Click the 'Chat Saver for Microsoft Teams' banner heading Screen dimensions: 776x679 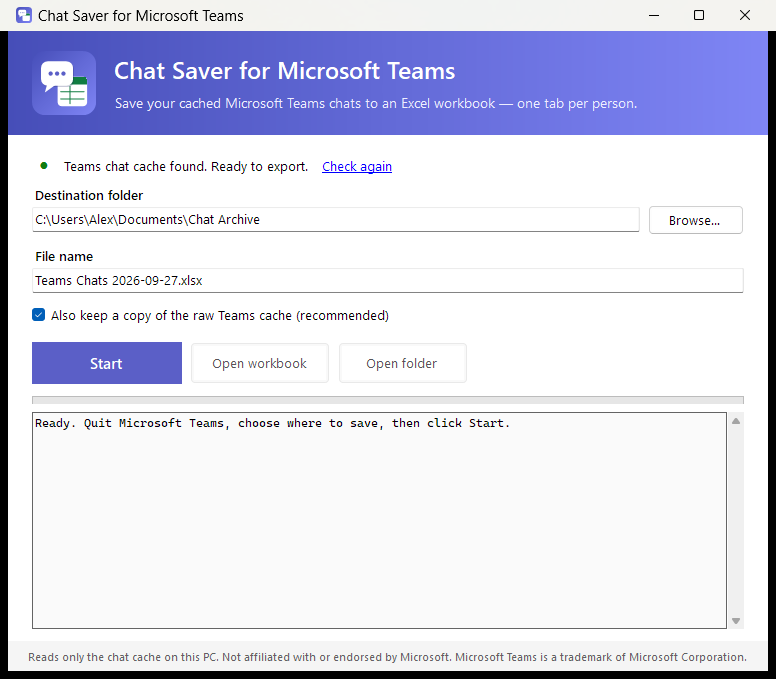pyautogui.click(x=285, y=71)
